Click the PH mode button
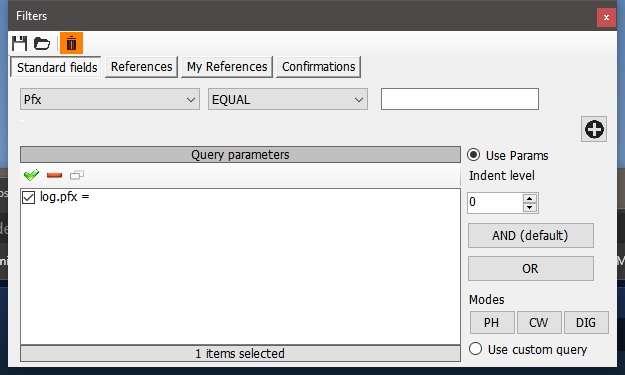 click(492, 322)
